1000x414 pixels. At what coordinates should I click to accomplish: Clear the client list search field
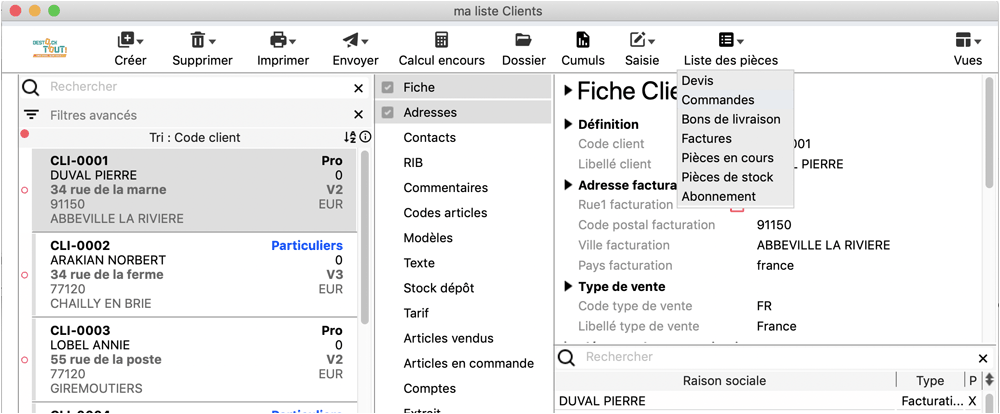pos(358,88)
